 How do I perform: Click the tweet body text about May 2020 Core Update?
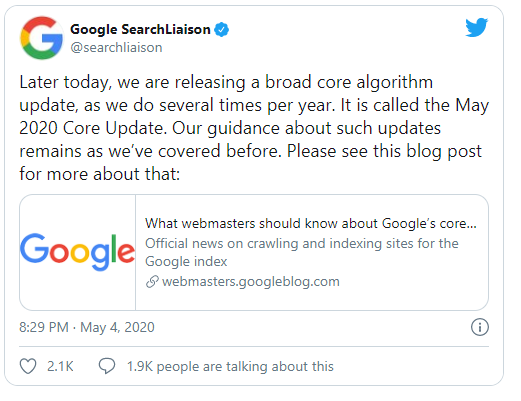pyautogui.click(x=254, y=128)
